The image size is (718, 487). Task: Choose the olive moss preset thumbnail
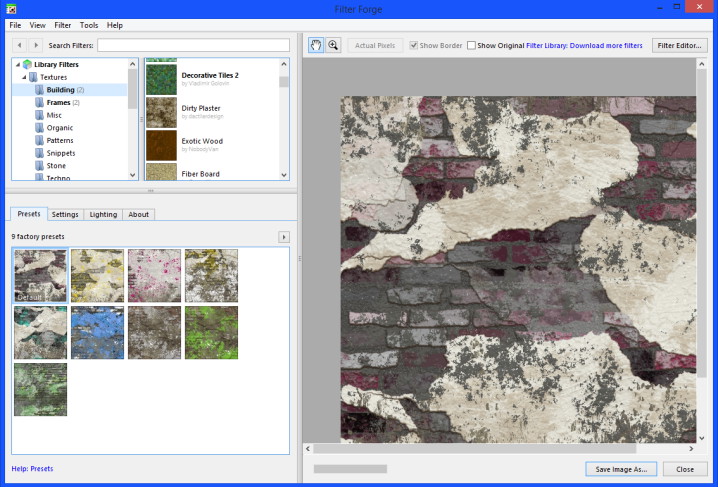[212, 276]
